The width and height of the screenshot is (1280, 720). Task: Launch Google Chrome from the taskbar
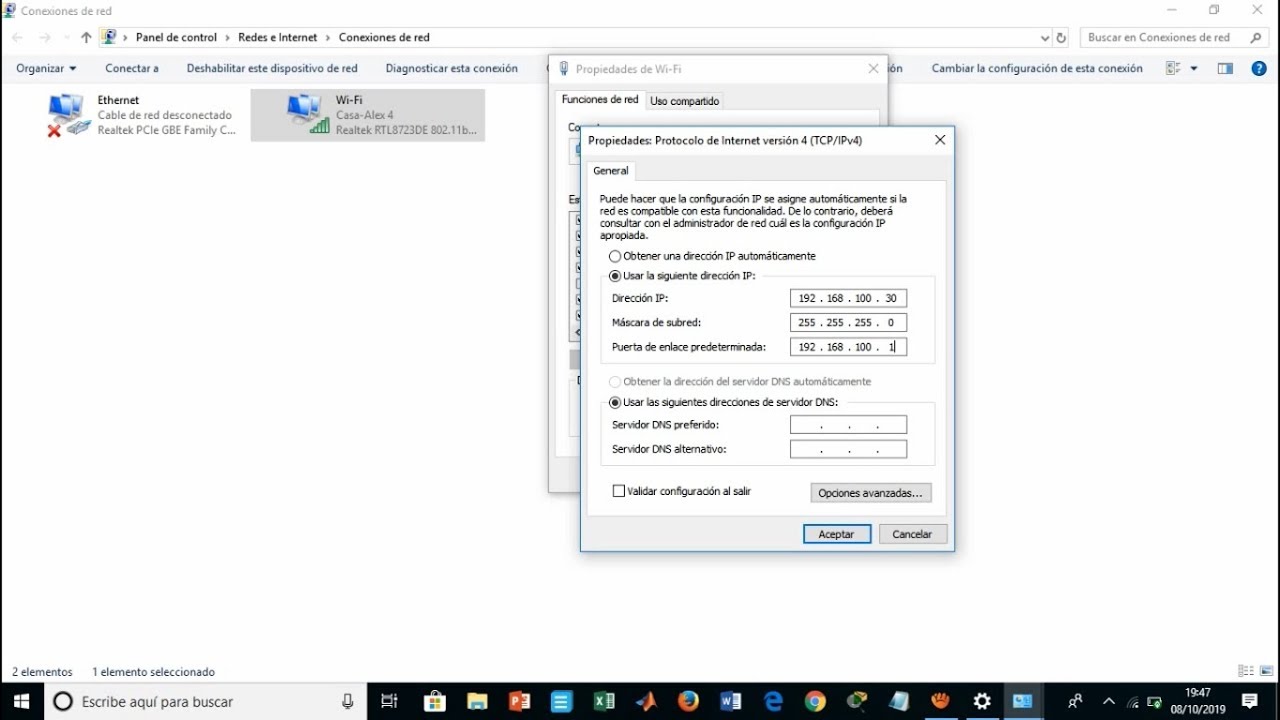coord(815,701)
